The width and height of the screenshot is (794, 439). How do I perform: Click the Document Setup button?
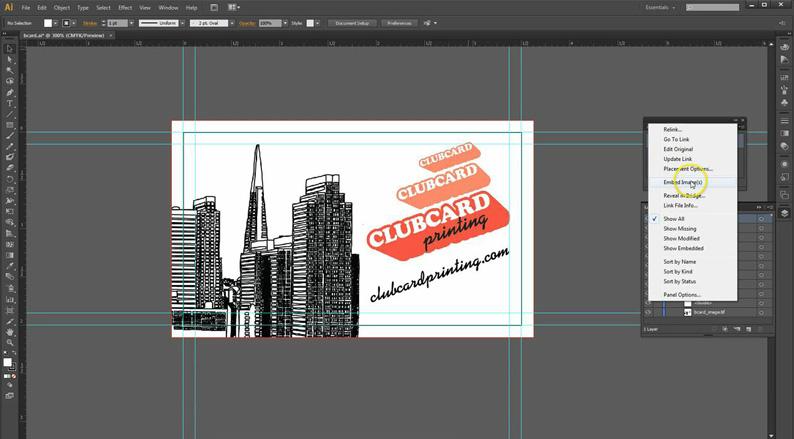352,23
